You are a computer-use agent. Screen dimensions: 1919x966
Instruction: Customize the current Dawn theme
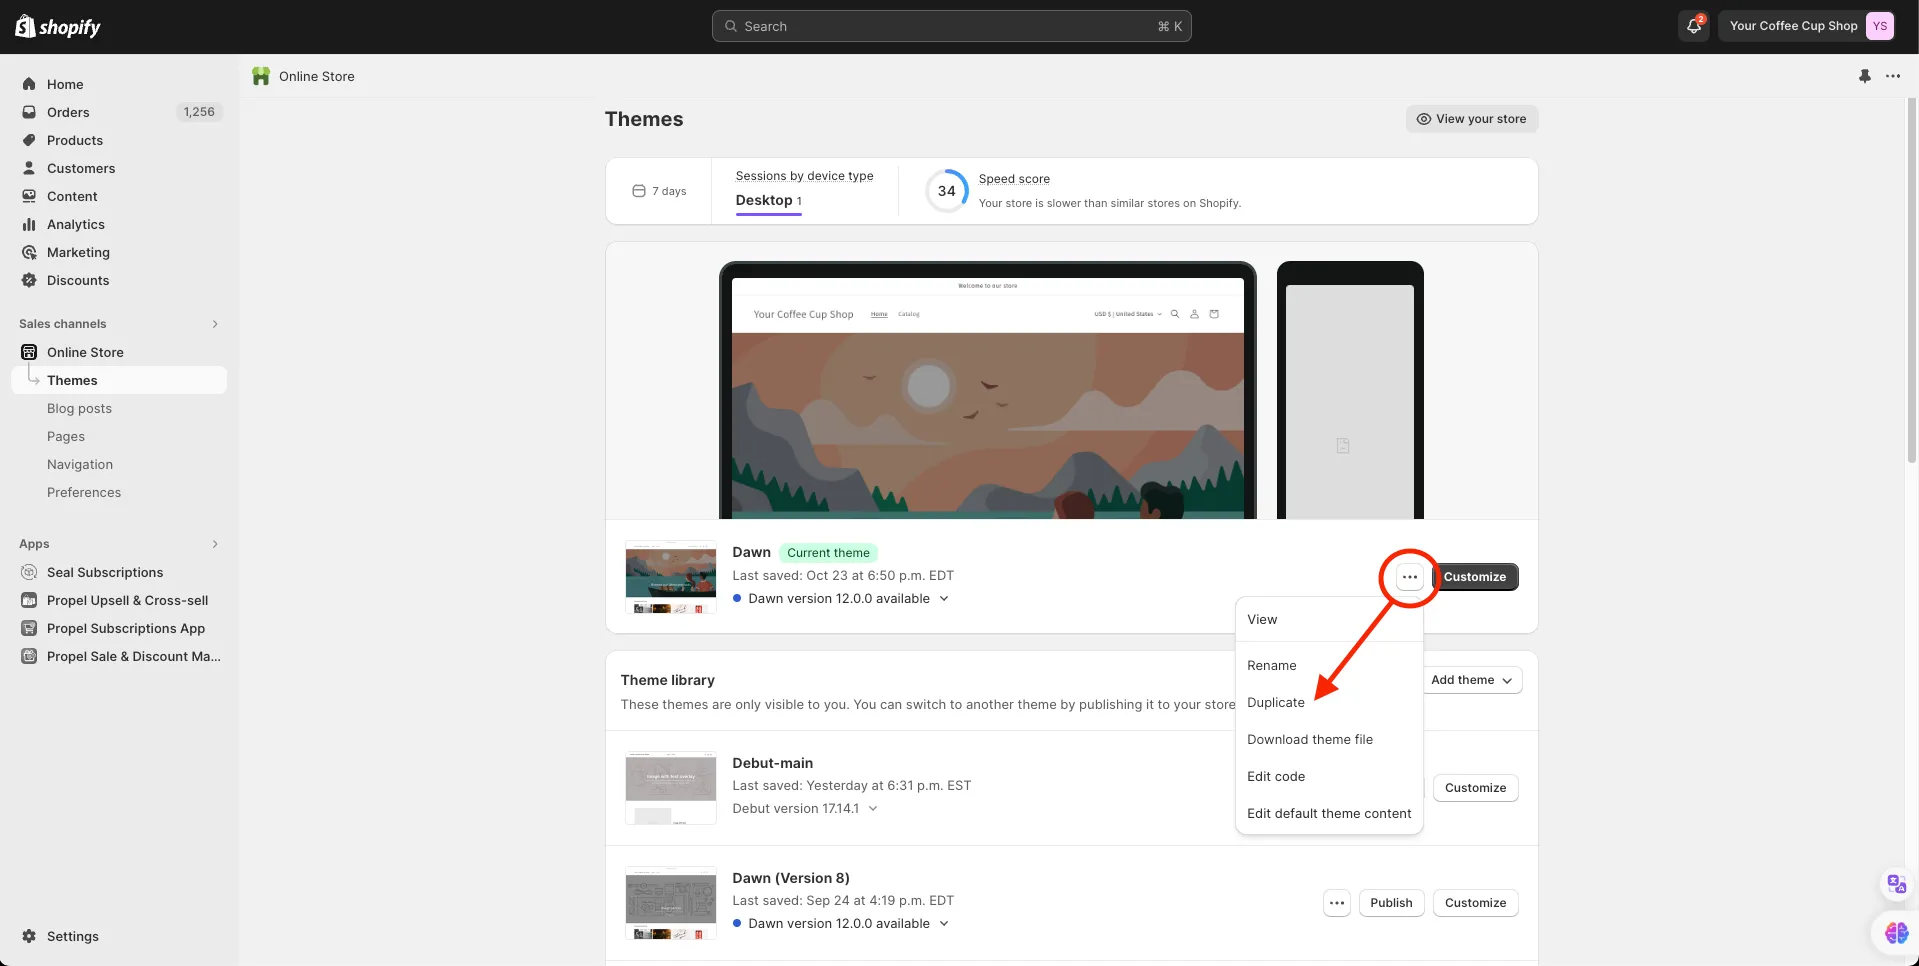point(1474,577)
